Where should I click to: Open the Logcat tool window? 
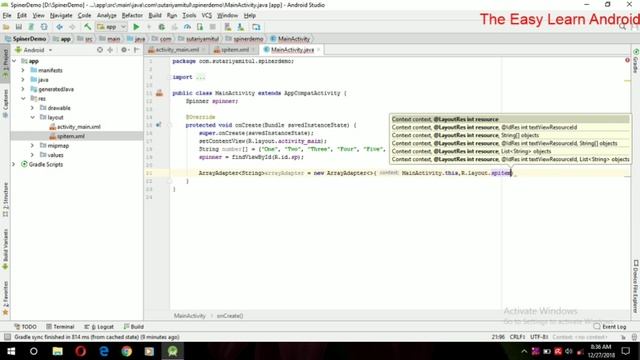[x=99, y=327]
